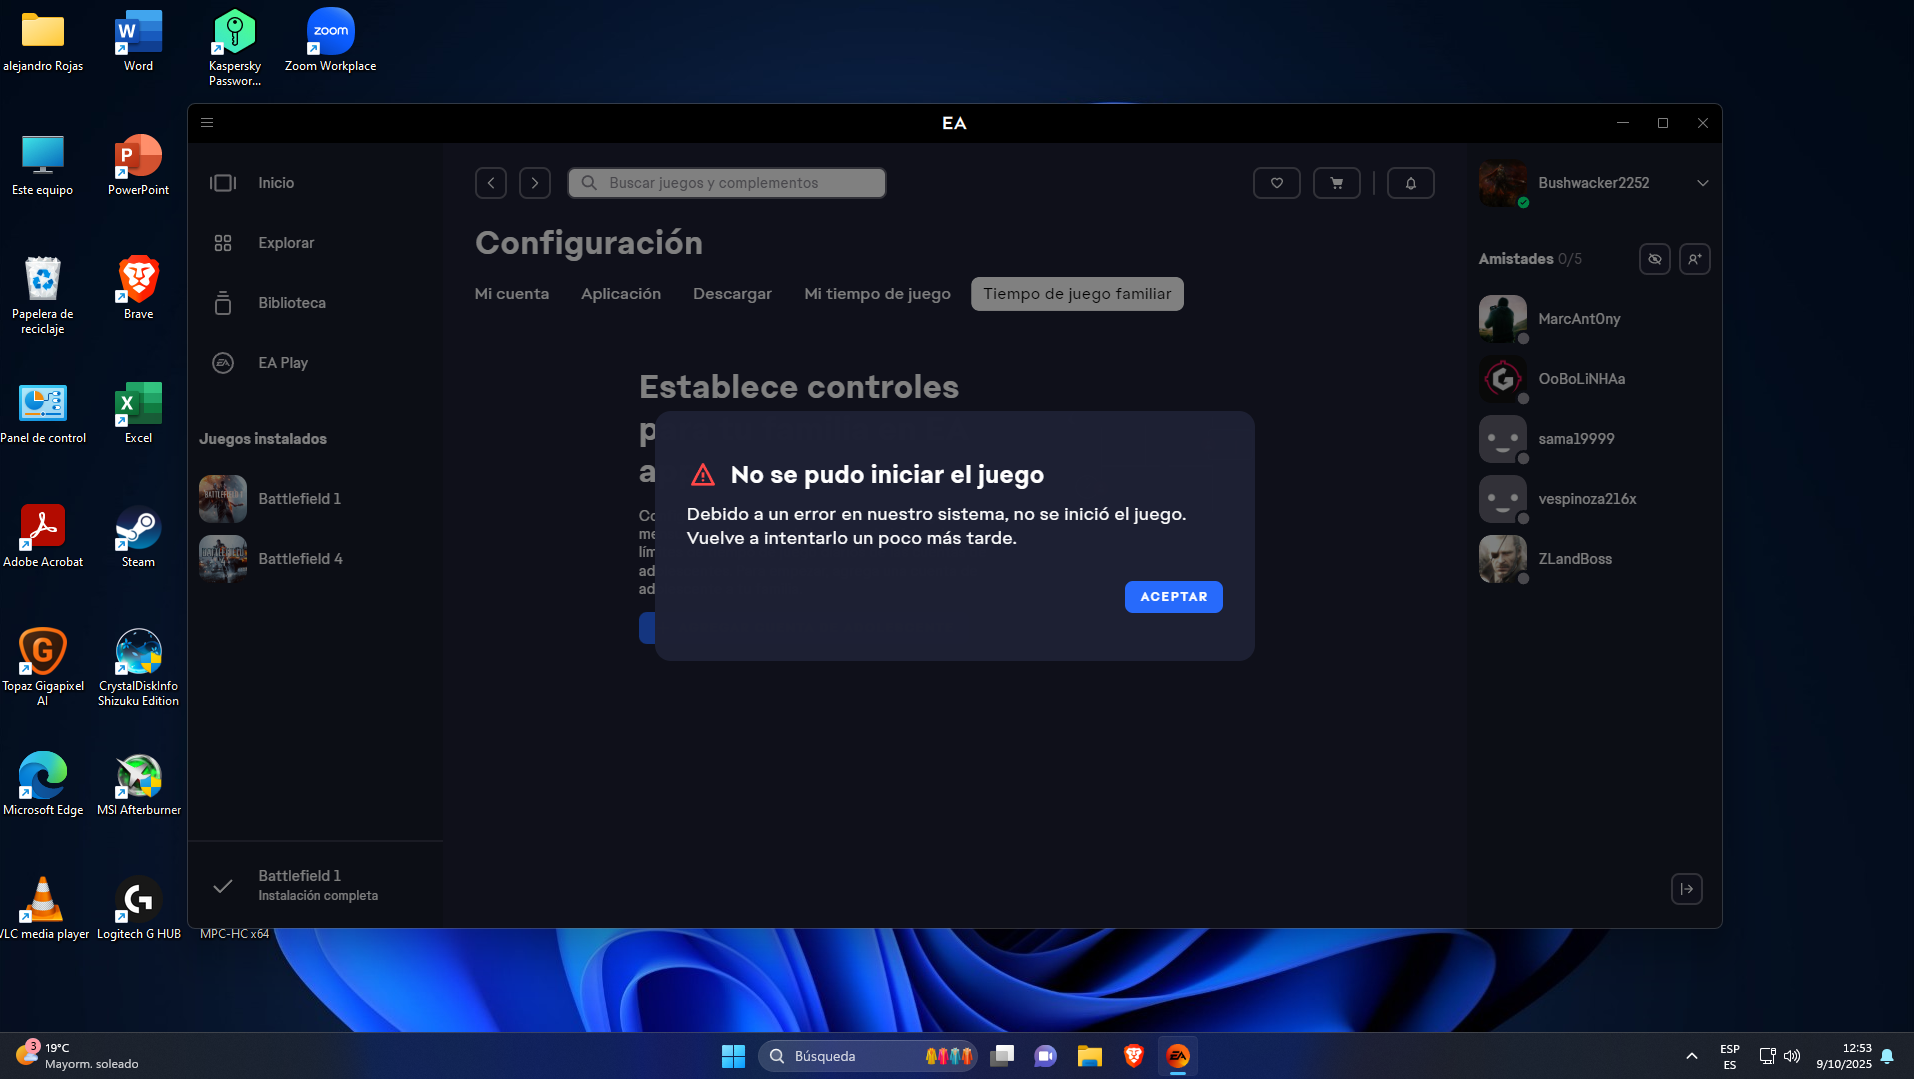
Task: Click the forward navigation arrow
Action: point(535,183)
